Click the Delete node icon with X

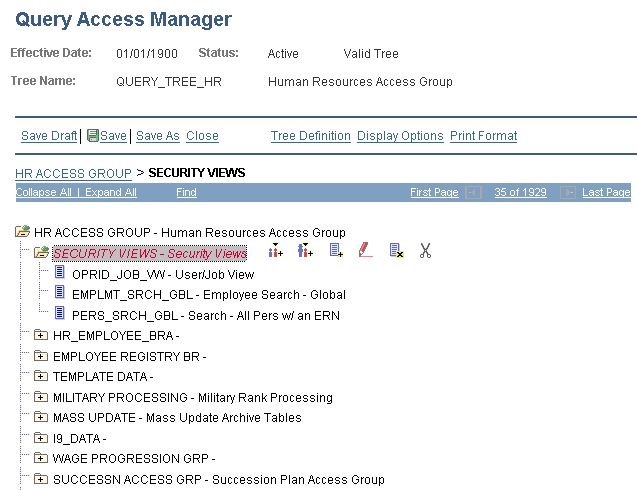396,252
